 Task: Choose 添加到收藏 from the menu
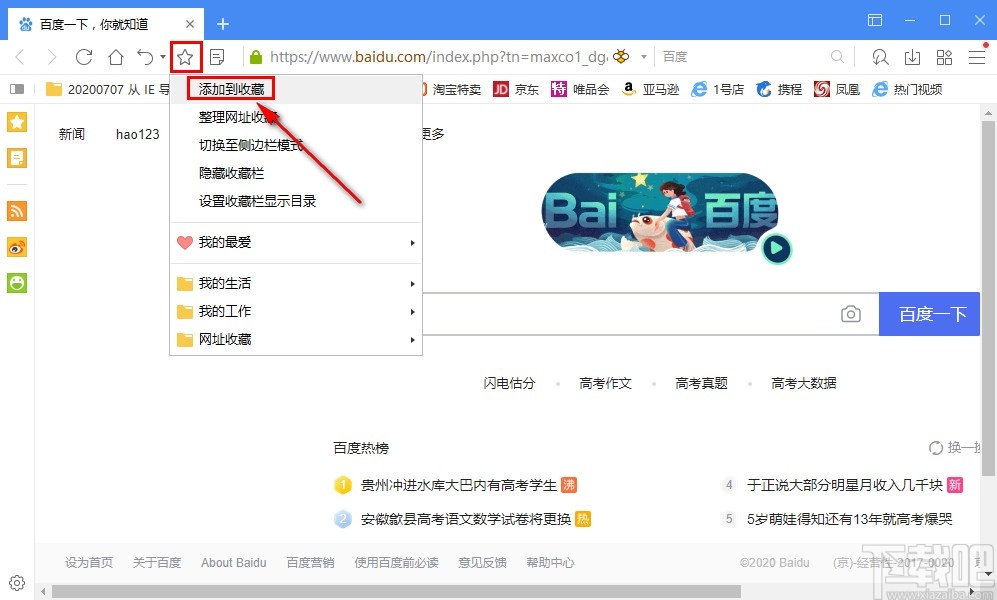coord(296,89)
